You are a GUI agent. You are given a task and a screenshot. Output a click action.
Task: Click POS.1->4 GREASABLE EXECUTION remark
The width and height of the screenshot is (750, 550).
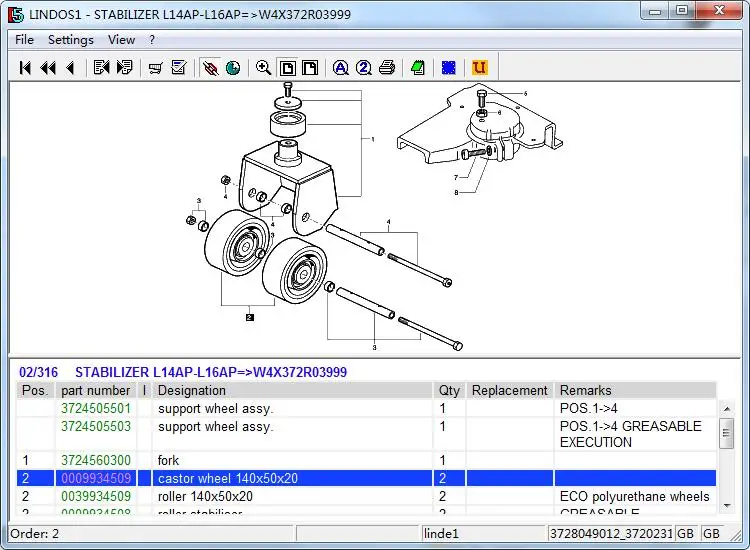(x=630, y=434)
